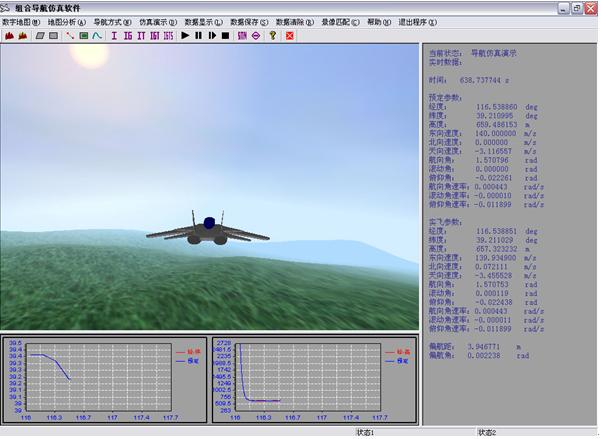Open the 数字地图 menu
The height and width of the screenshot is (439, 601).
pyautogui.click(x=20, y=21)
